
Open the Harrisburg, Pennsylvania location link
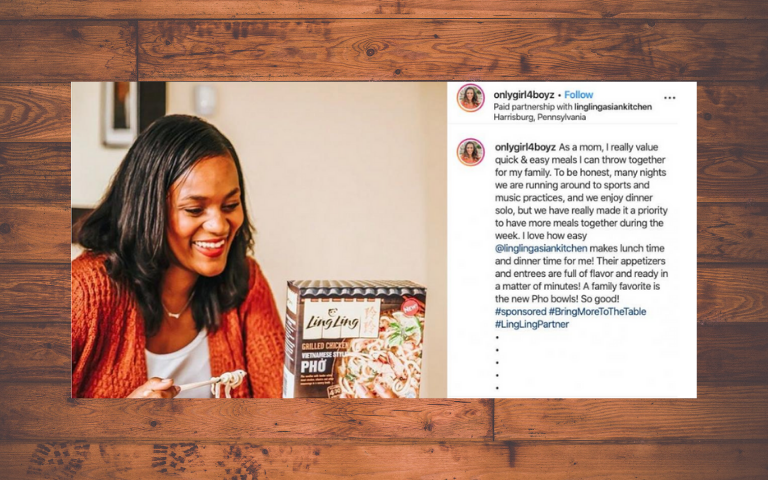(539, 117)
